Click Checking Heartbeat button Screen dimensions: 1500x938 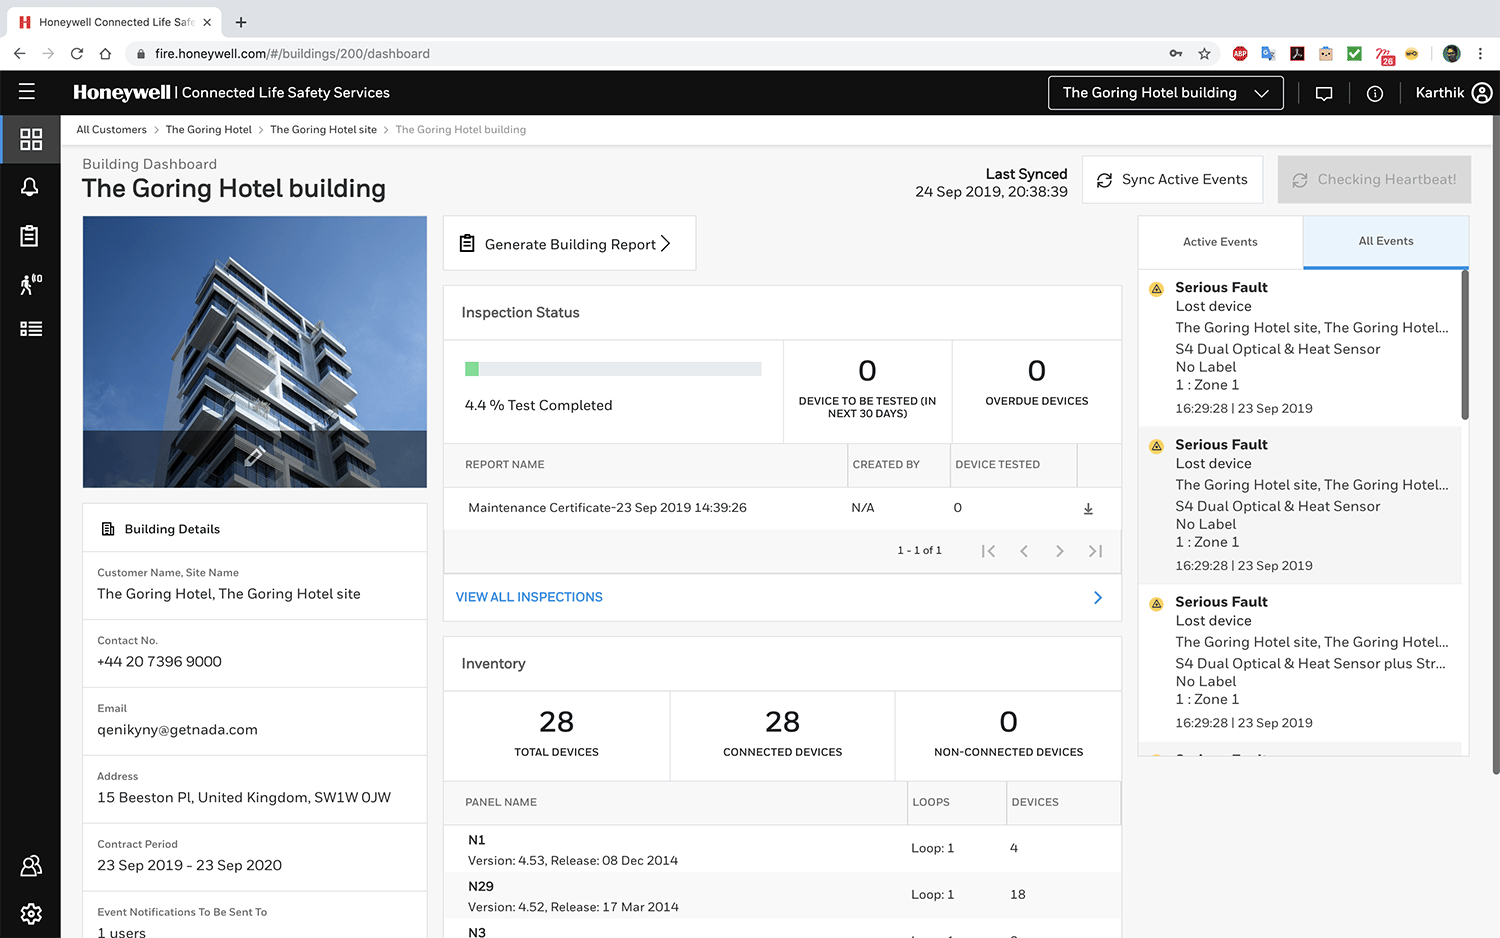1374,180
